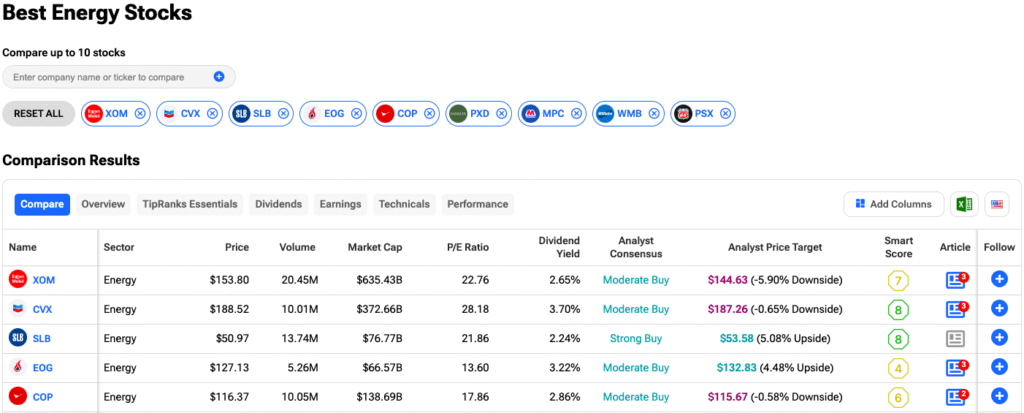Click the 3.70% dividend yield for CVX
Viewport: 1024px width, 413px height.
pos(564,309)
